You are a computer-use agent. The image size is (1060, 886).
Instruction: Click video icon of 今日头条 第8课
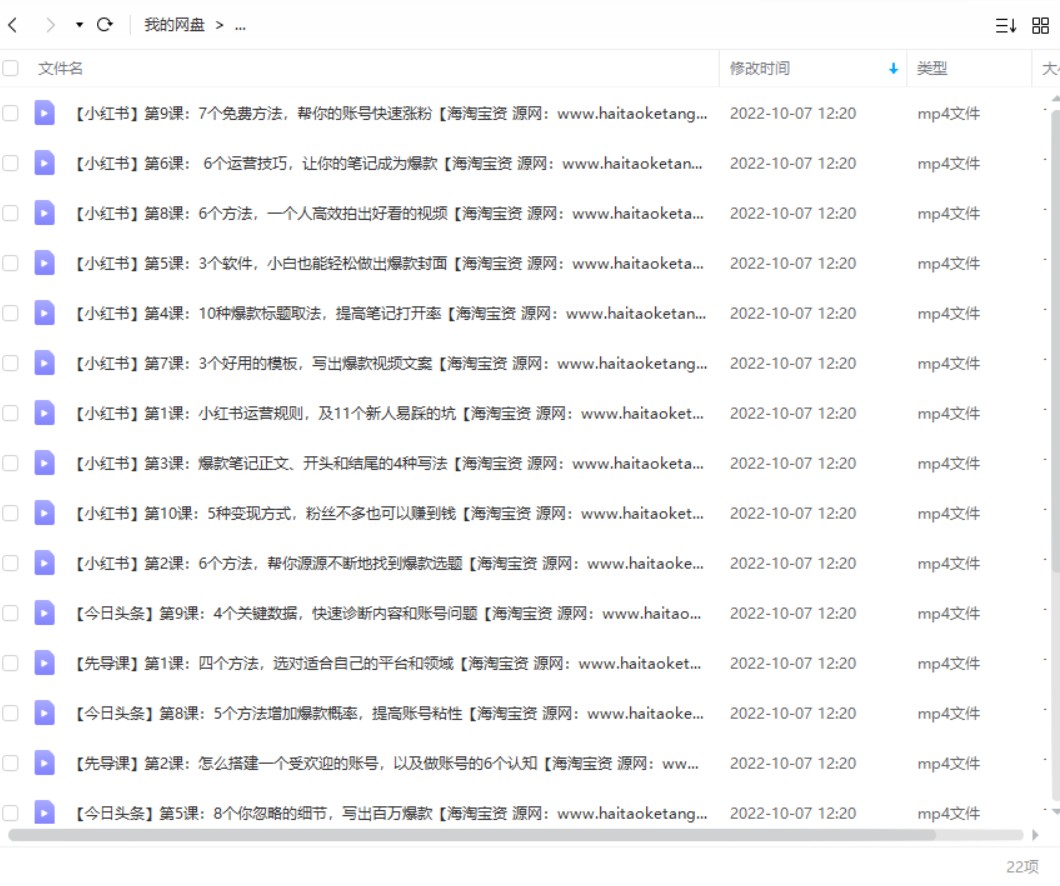[45, 713]
